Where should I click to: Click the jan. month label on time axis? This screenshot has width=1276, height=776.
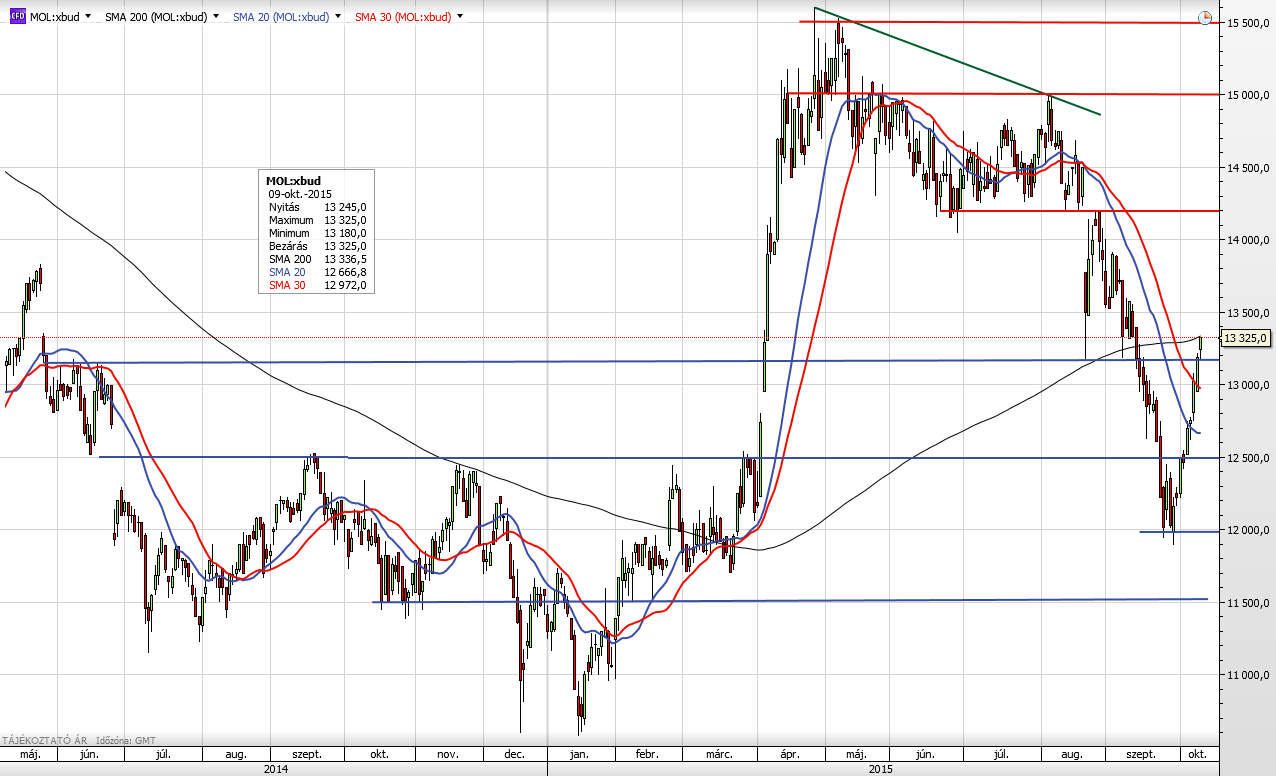[x=580, y=754]
